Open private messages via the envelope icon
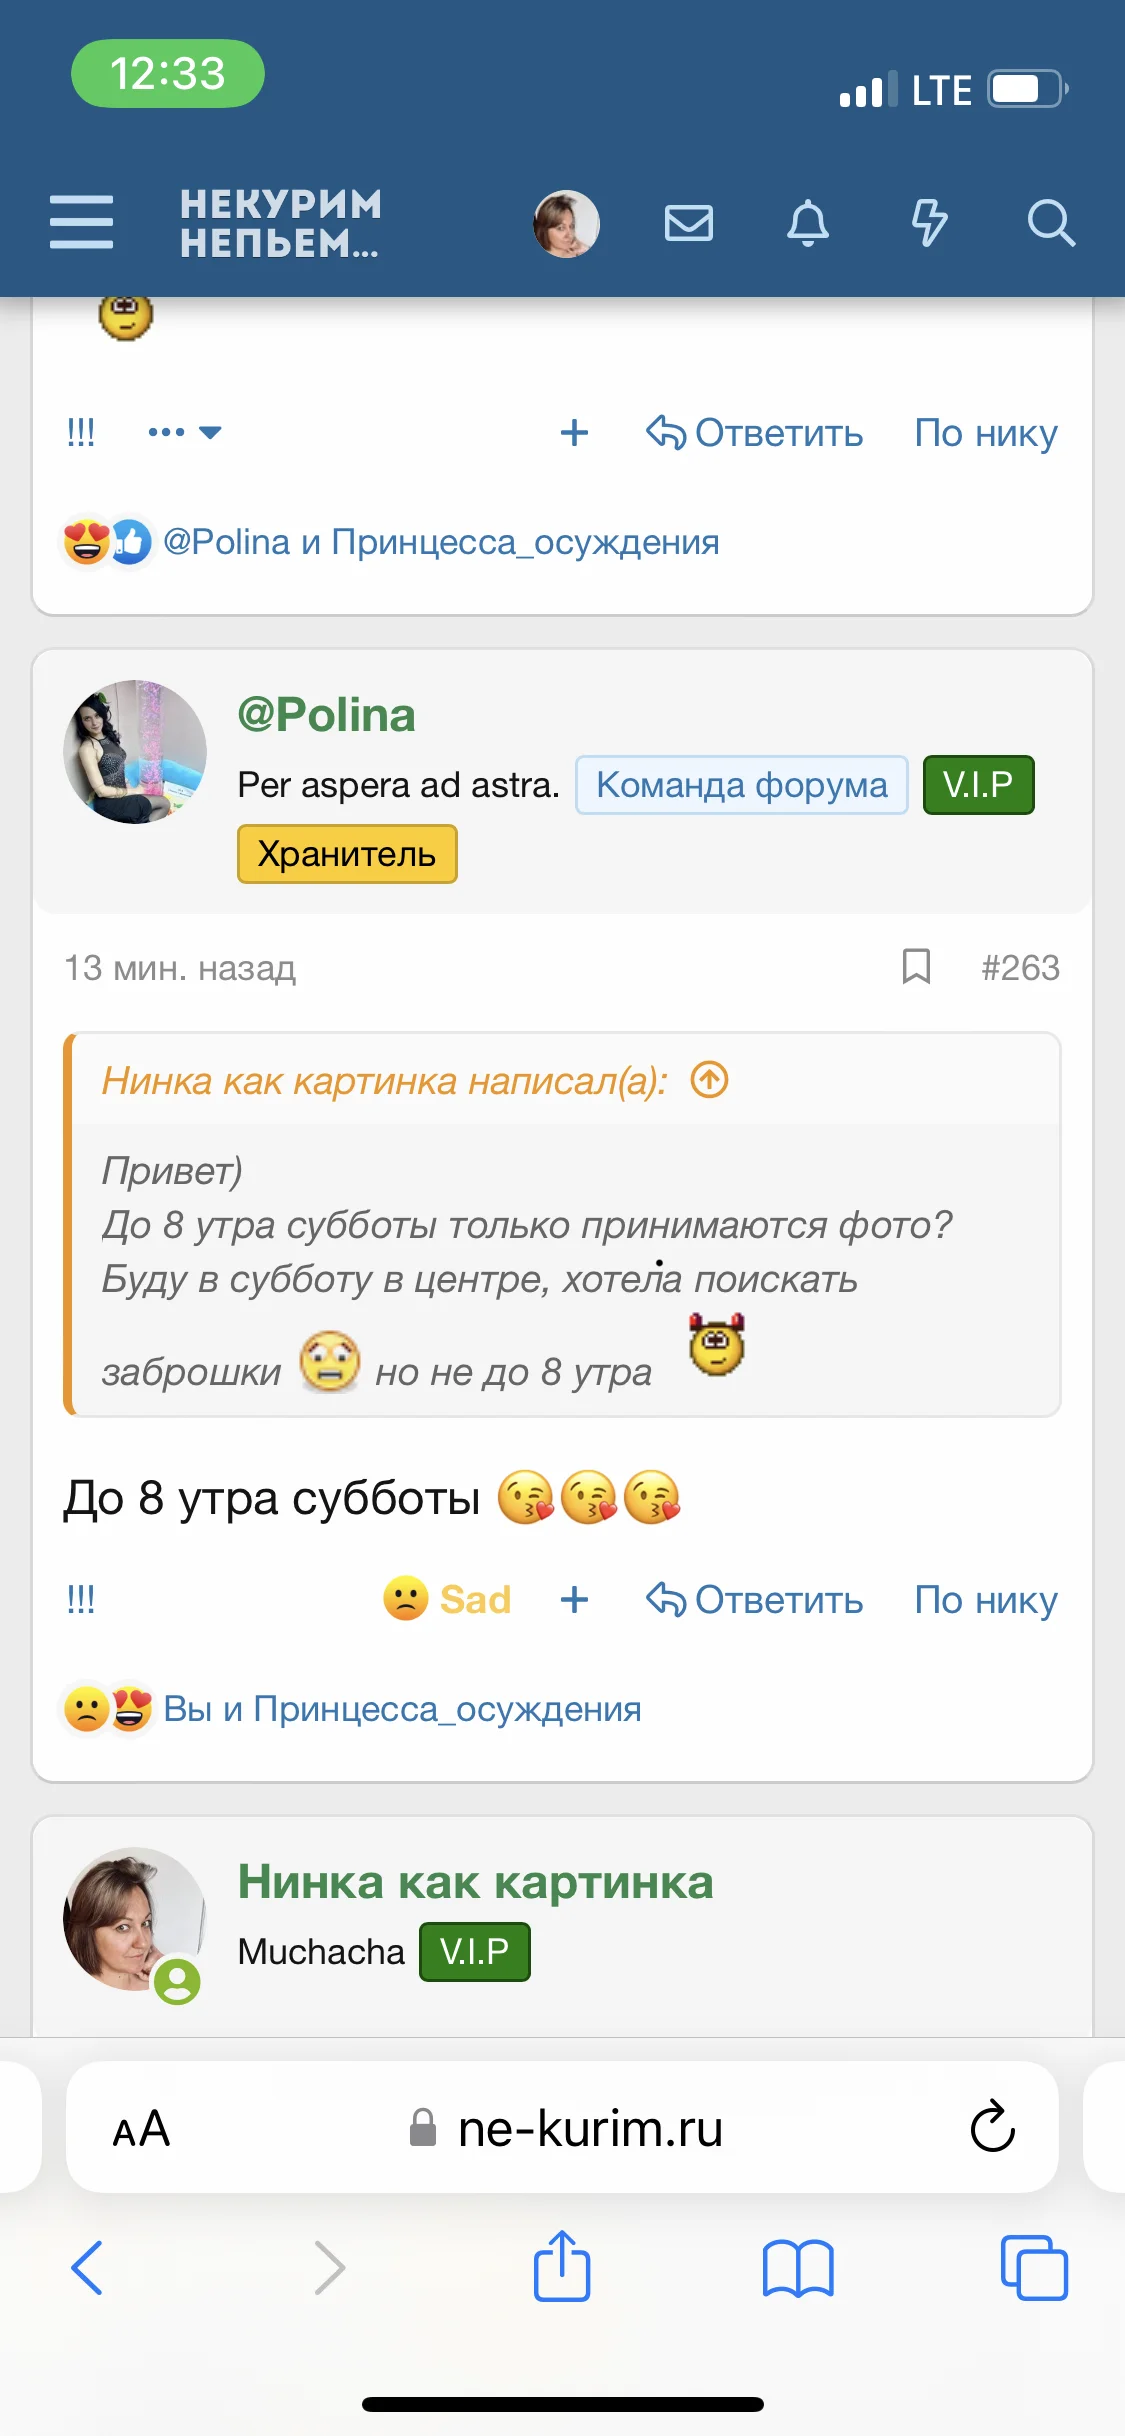 [689, 223]
